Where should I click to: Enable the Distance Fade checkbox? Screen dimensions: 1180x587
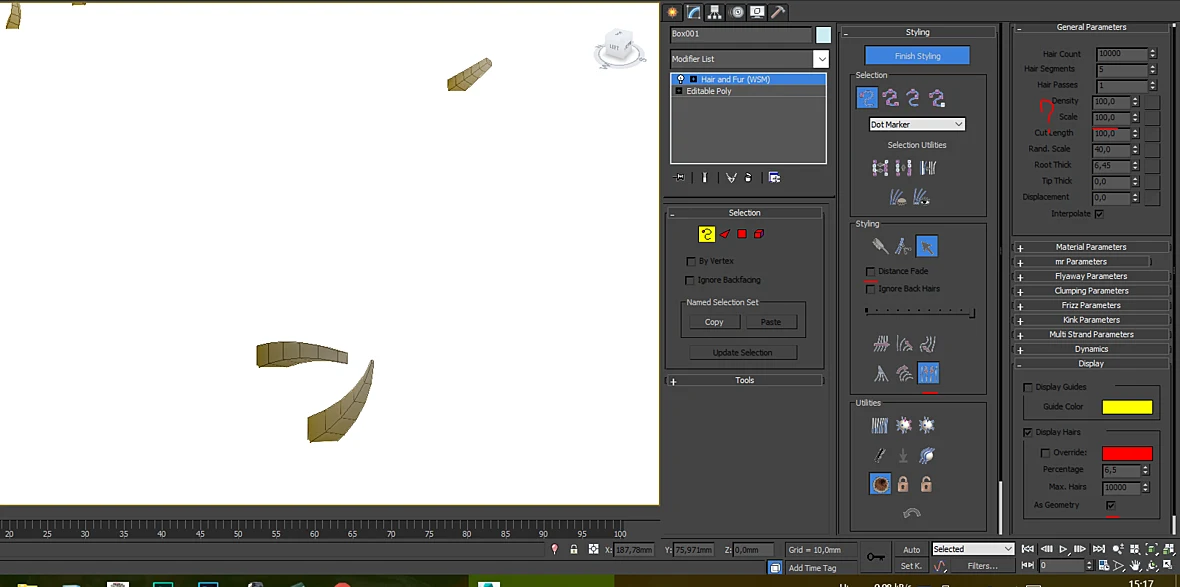pyautogui.click(x=871, y=271)
